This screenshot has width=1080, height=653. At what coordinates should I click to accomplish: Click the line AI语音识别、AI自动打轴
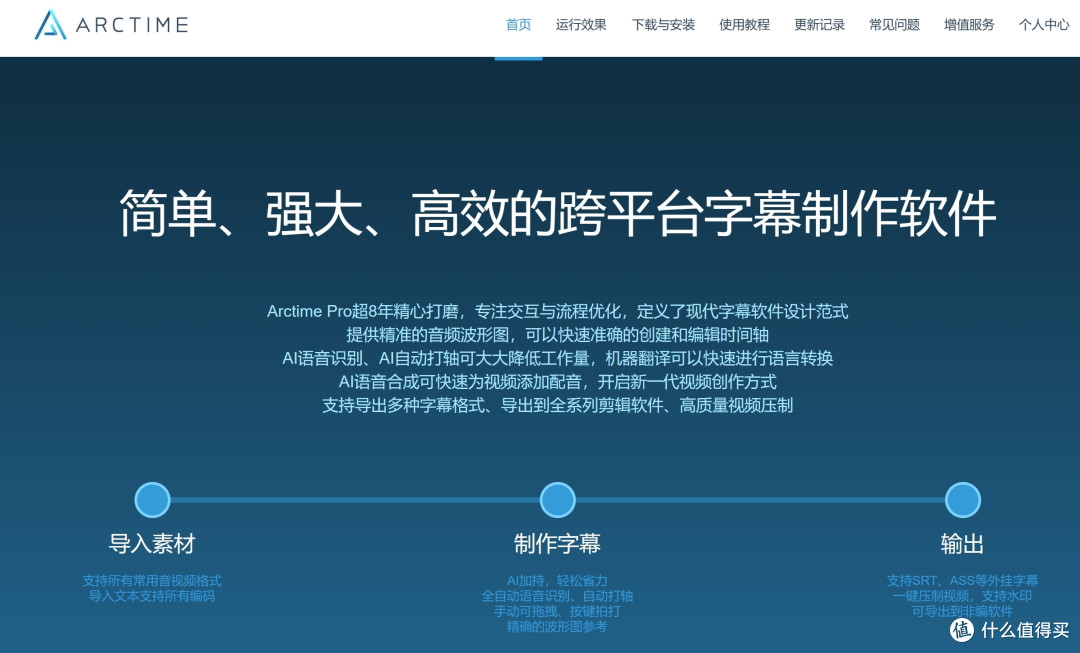[557, 358]
